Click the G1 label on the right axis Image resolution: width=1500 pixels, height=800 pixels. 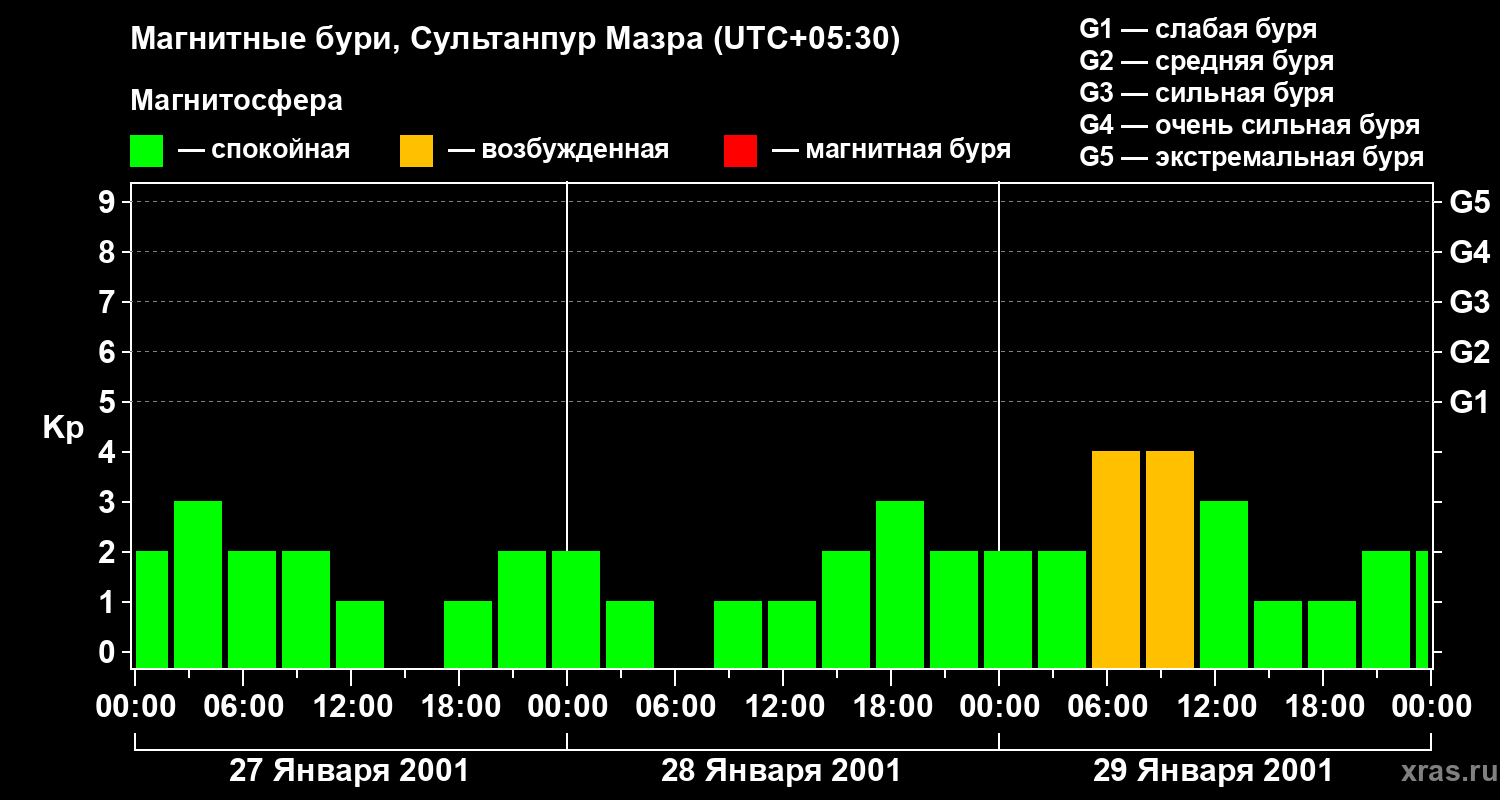tap(1469, 402)
